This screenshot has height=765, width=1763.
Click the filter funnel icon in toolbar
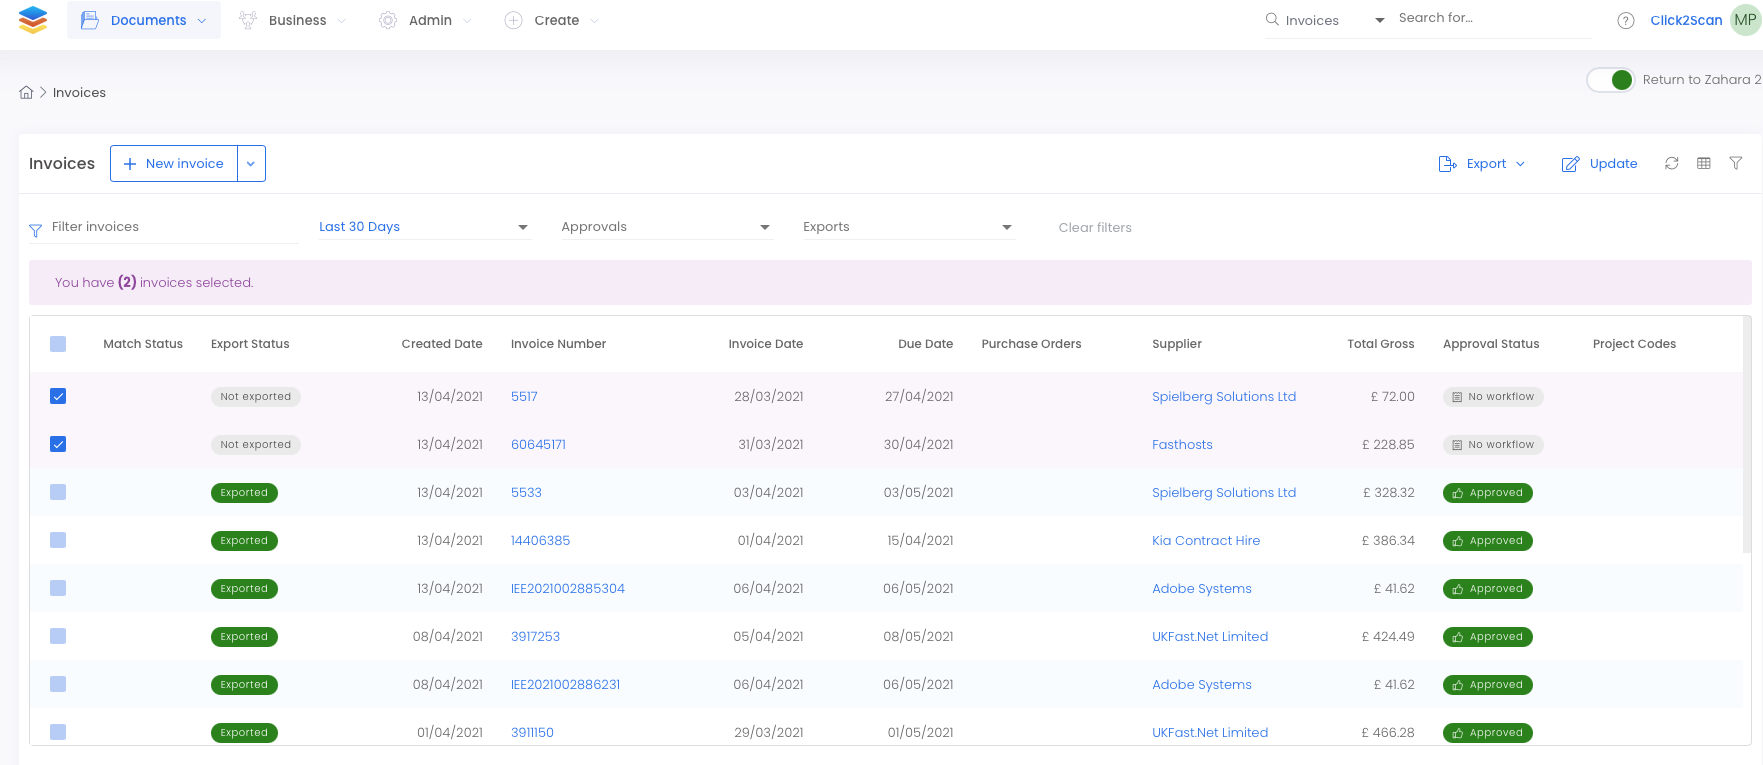click(x=1736, y=163)
